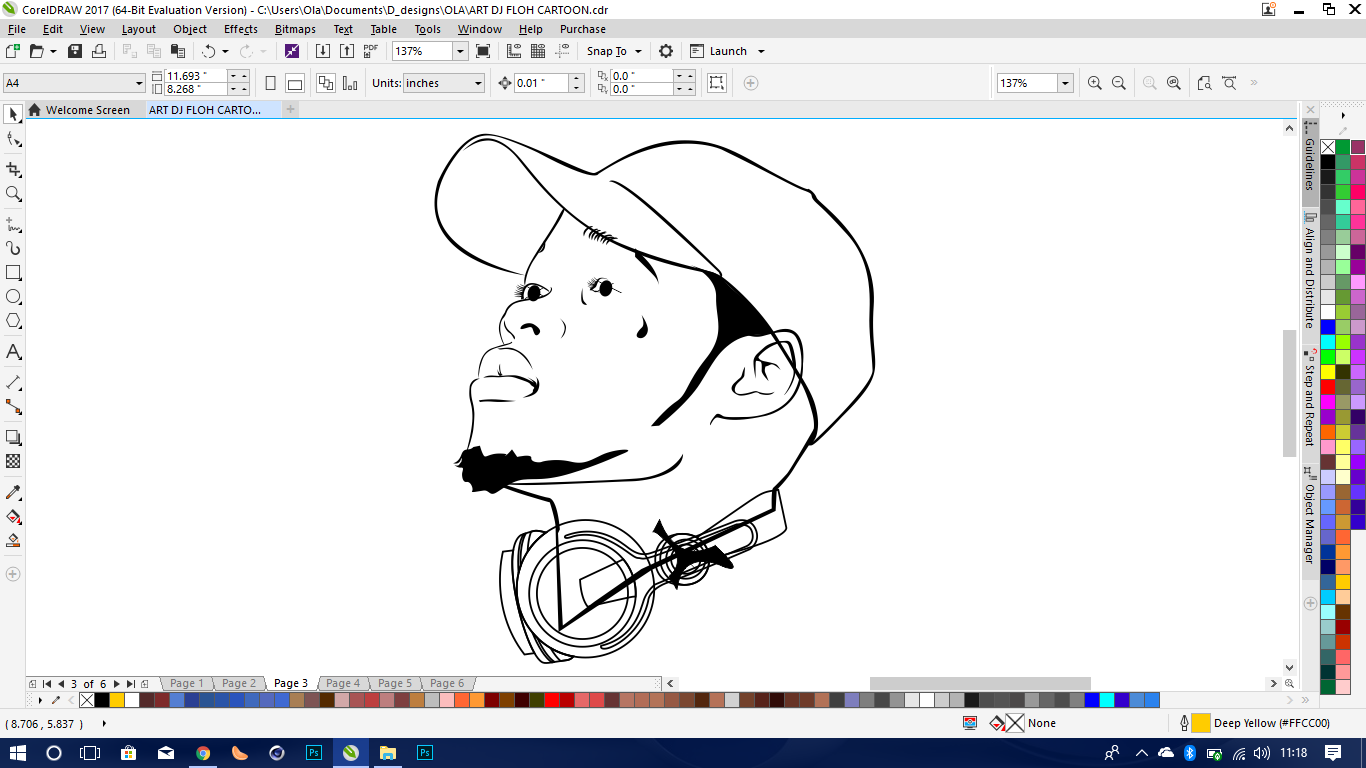
Task: Open the A4 page size dropdown
Action: point(140,83)
